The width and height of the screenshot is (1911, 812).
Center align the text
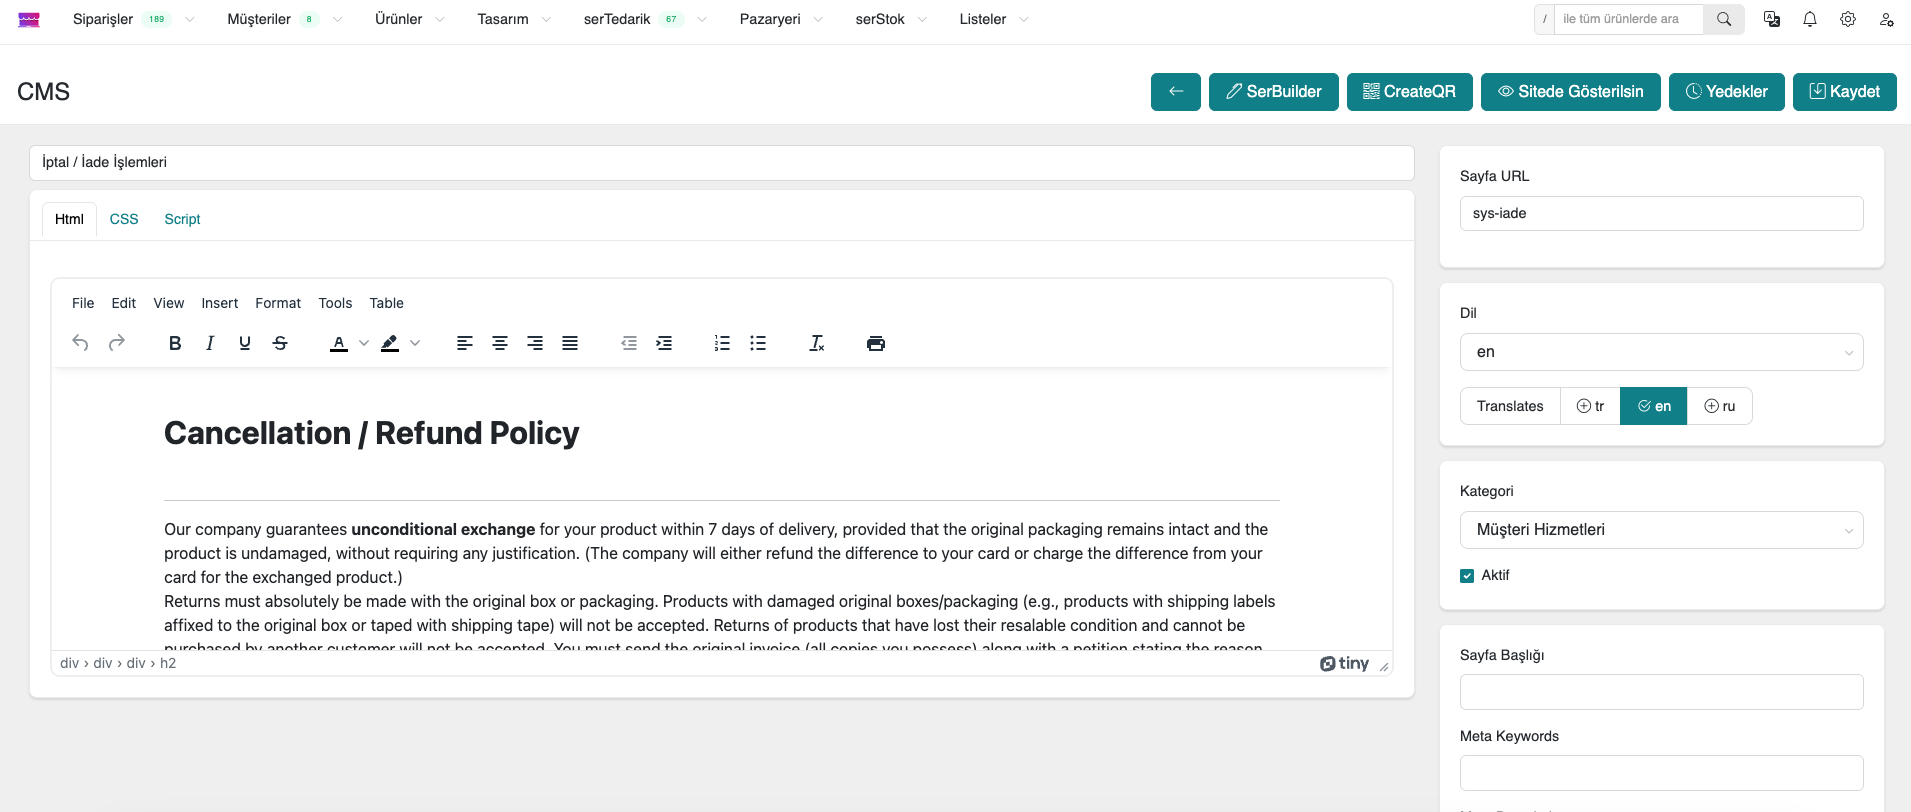500,343
